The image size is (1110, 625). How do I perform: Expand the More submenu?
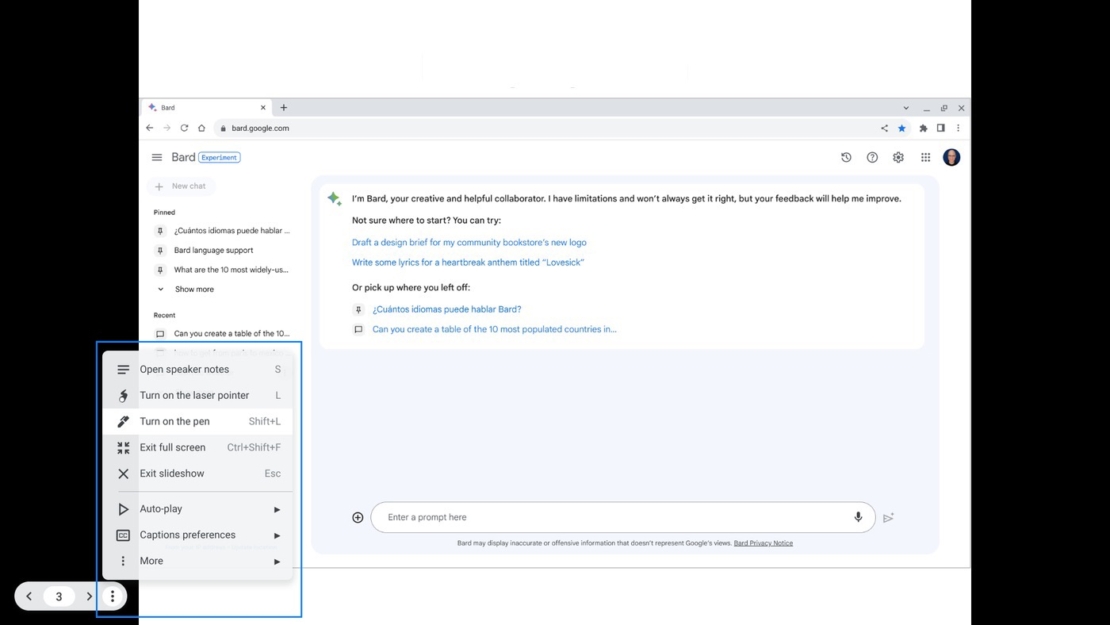click(x=197, y=561)
